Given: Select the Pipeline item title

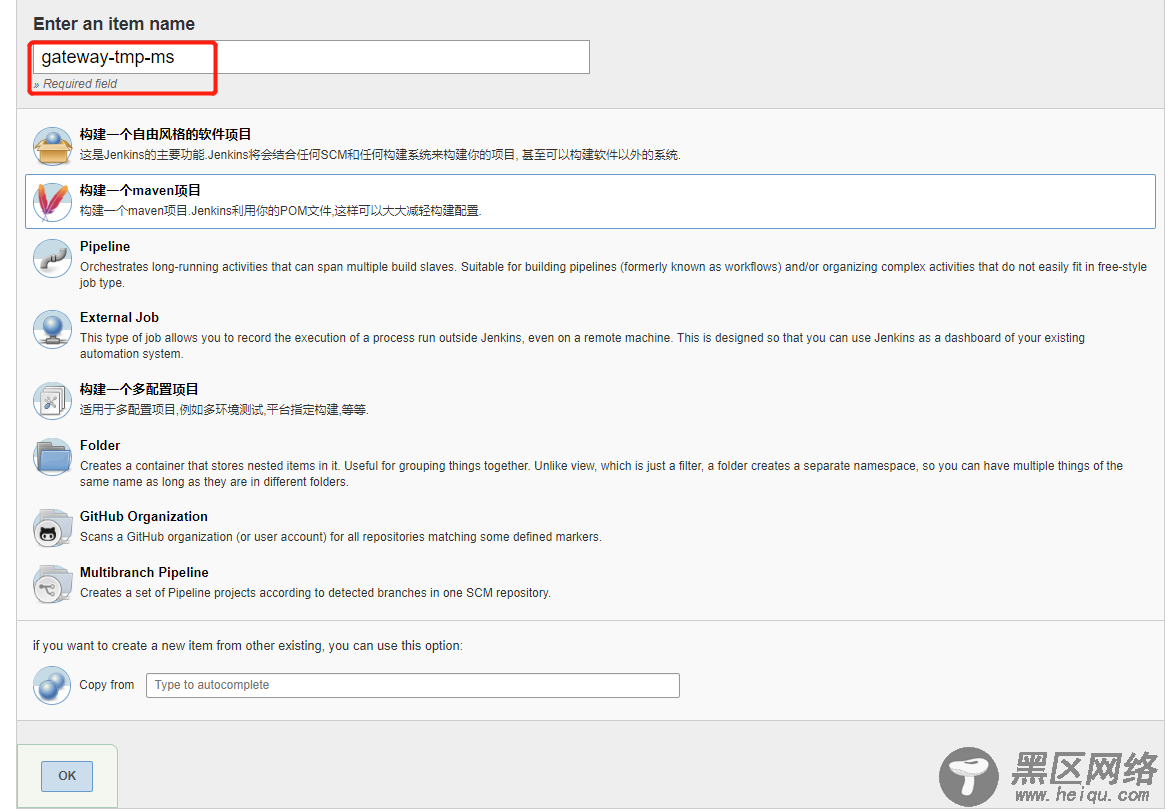Looking at the screenshot, I should pyautogui.click(x=105, y=247).
